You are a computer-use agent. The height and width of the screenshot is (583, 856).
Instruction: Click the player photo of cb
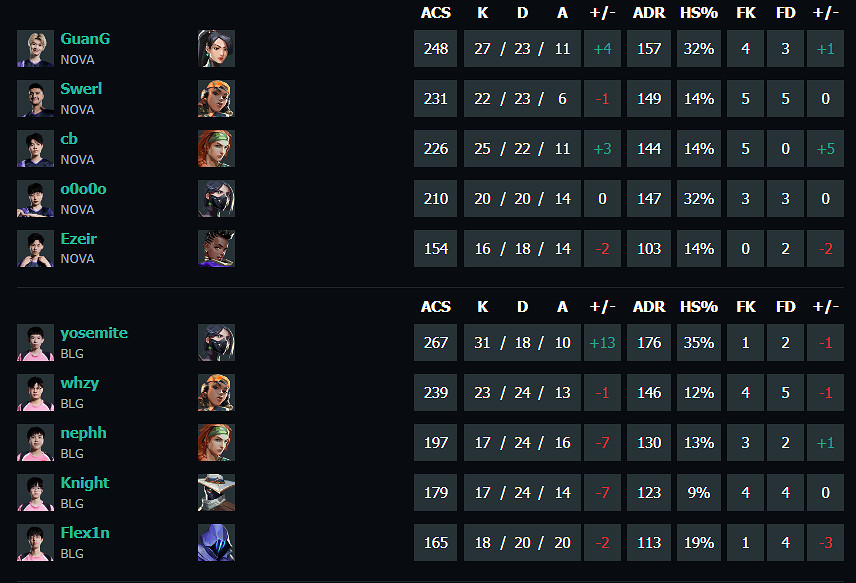(35, 149)
